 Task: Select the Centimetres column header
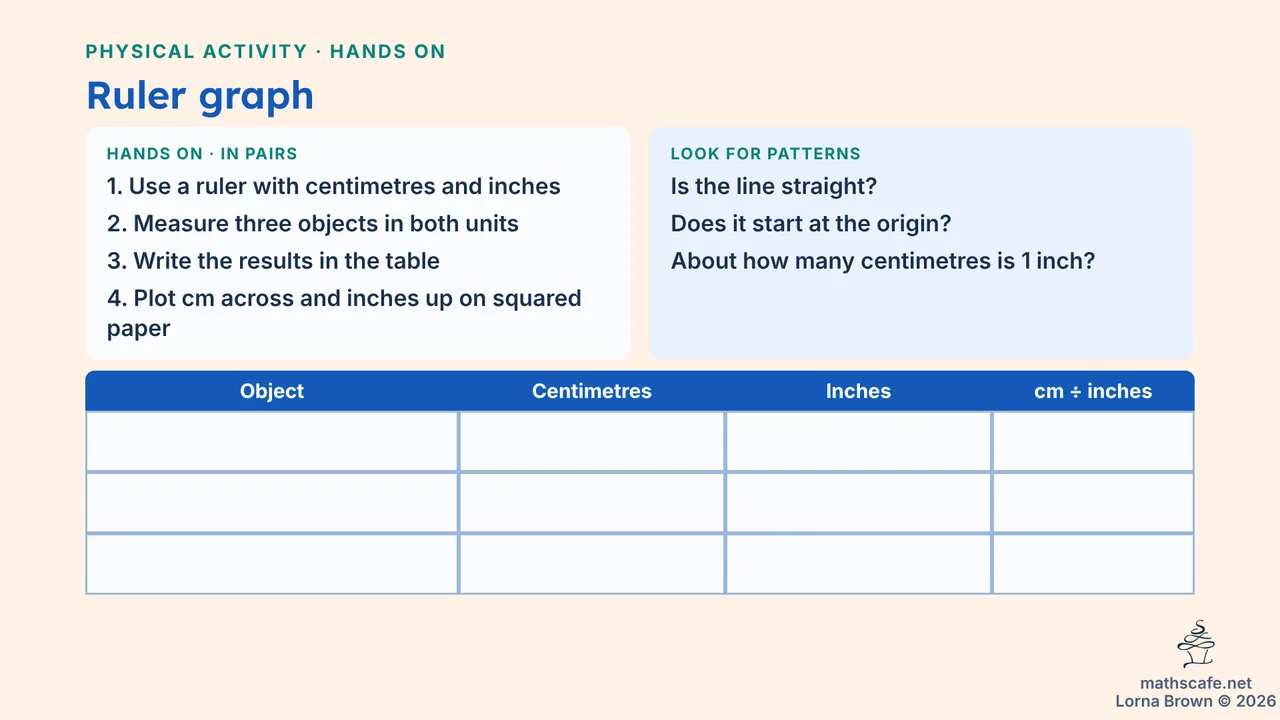point(592,391)
